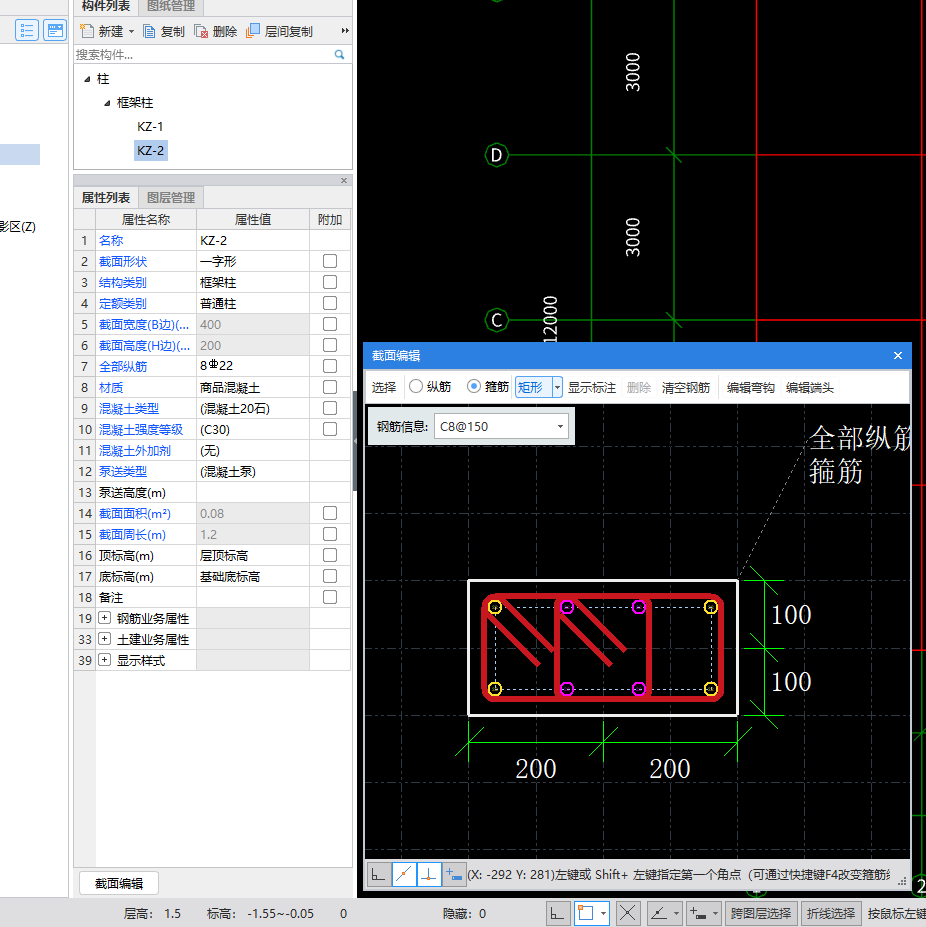Expand the 钢筋业务属性 group
The height and width of the screenshot is (927, 926).
coord(105,618)
